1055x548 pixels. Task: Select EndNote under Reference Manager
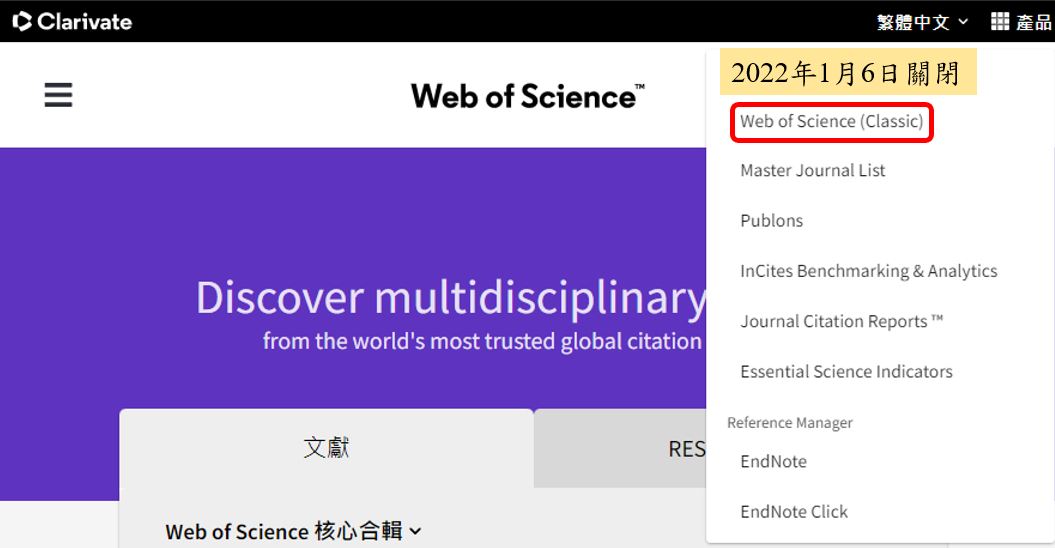[773, 461]
